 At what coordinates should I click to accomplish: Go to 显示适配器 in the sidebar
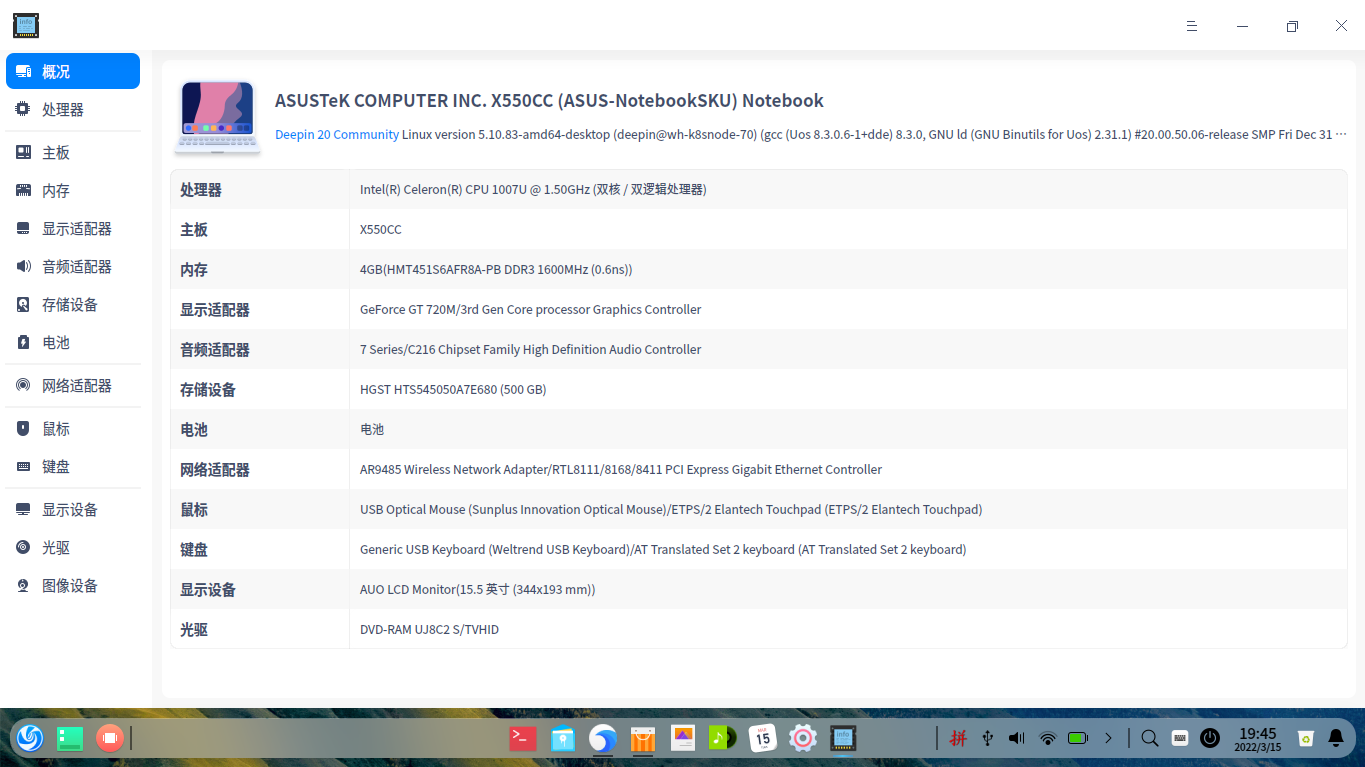(x=73, y=228)
